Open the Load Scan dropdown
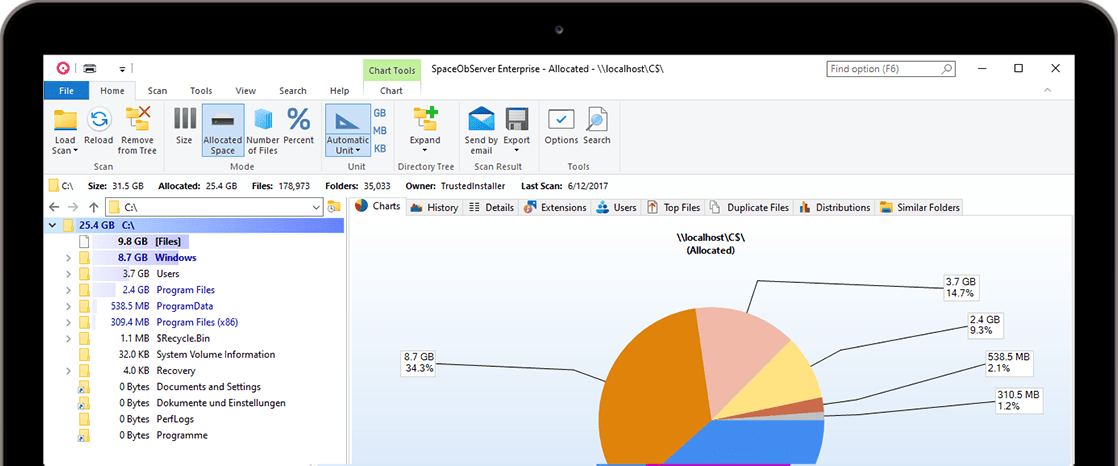This screenshot has width=1118, height=466. [x=65, y=130]
